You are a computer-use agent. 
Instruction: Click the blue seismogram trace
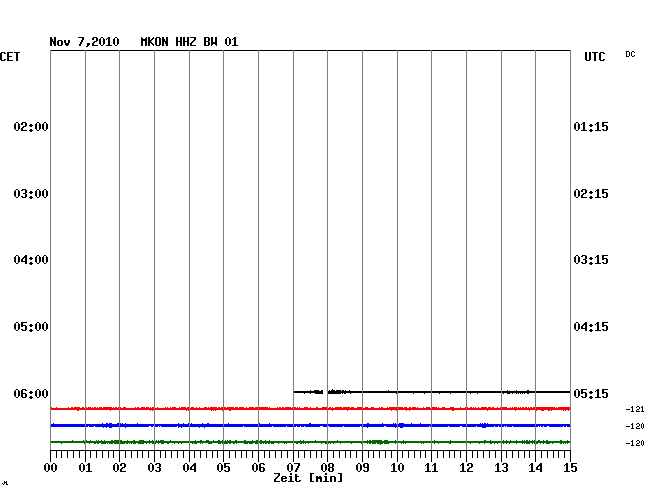click(310, 425)
